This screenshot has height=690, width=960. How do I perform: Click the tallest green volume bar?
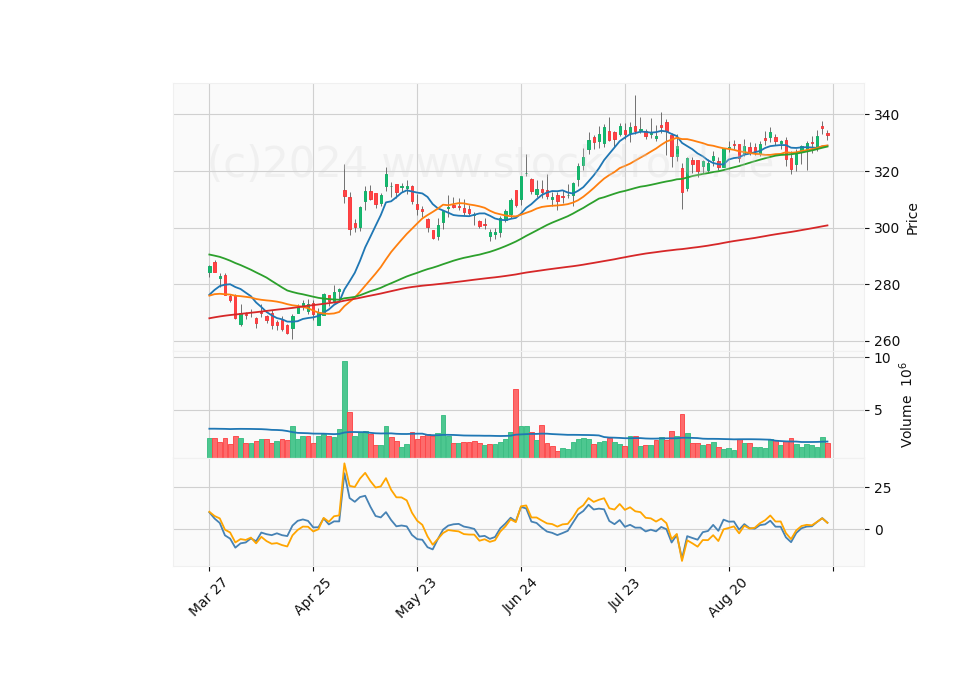pos(345,409)
